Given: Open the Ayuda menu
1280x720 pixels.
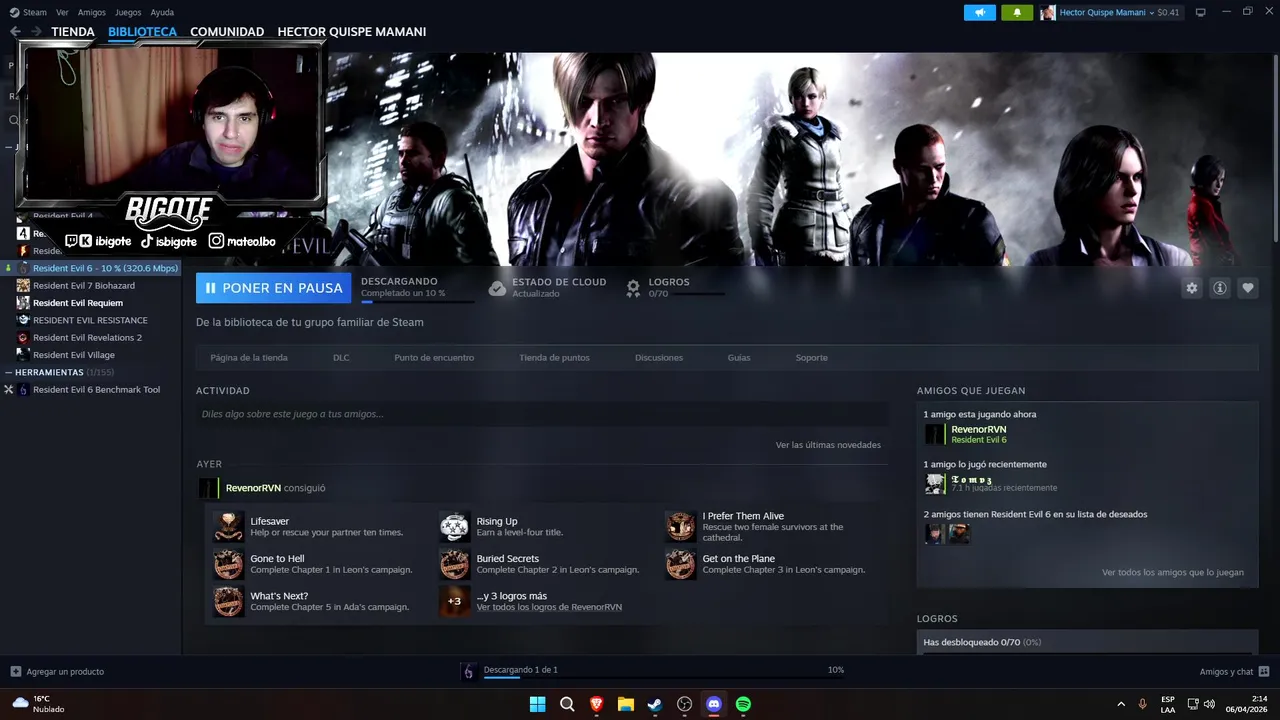Looking at the screenshot, I should [162, 12].
